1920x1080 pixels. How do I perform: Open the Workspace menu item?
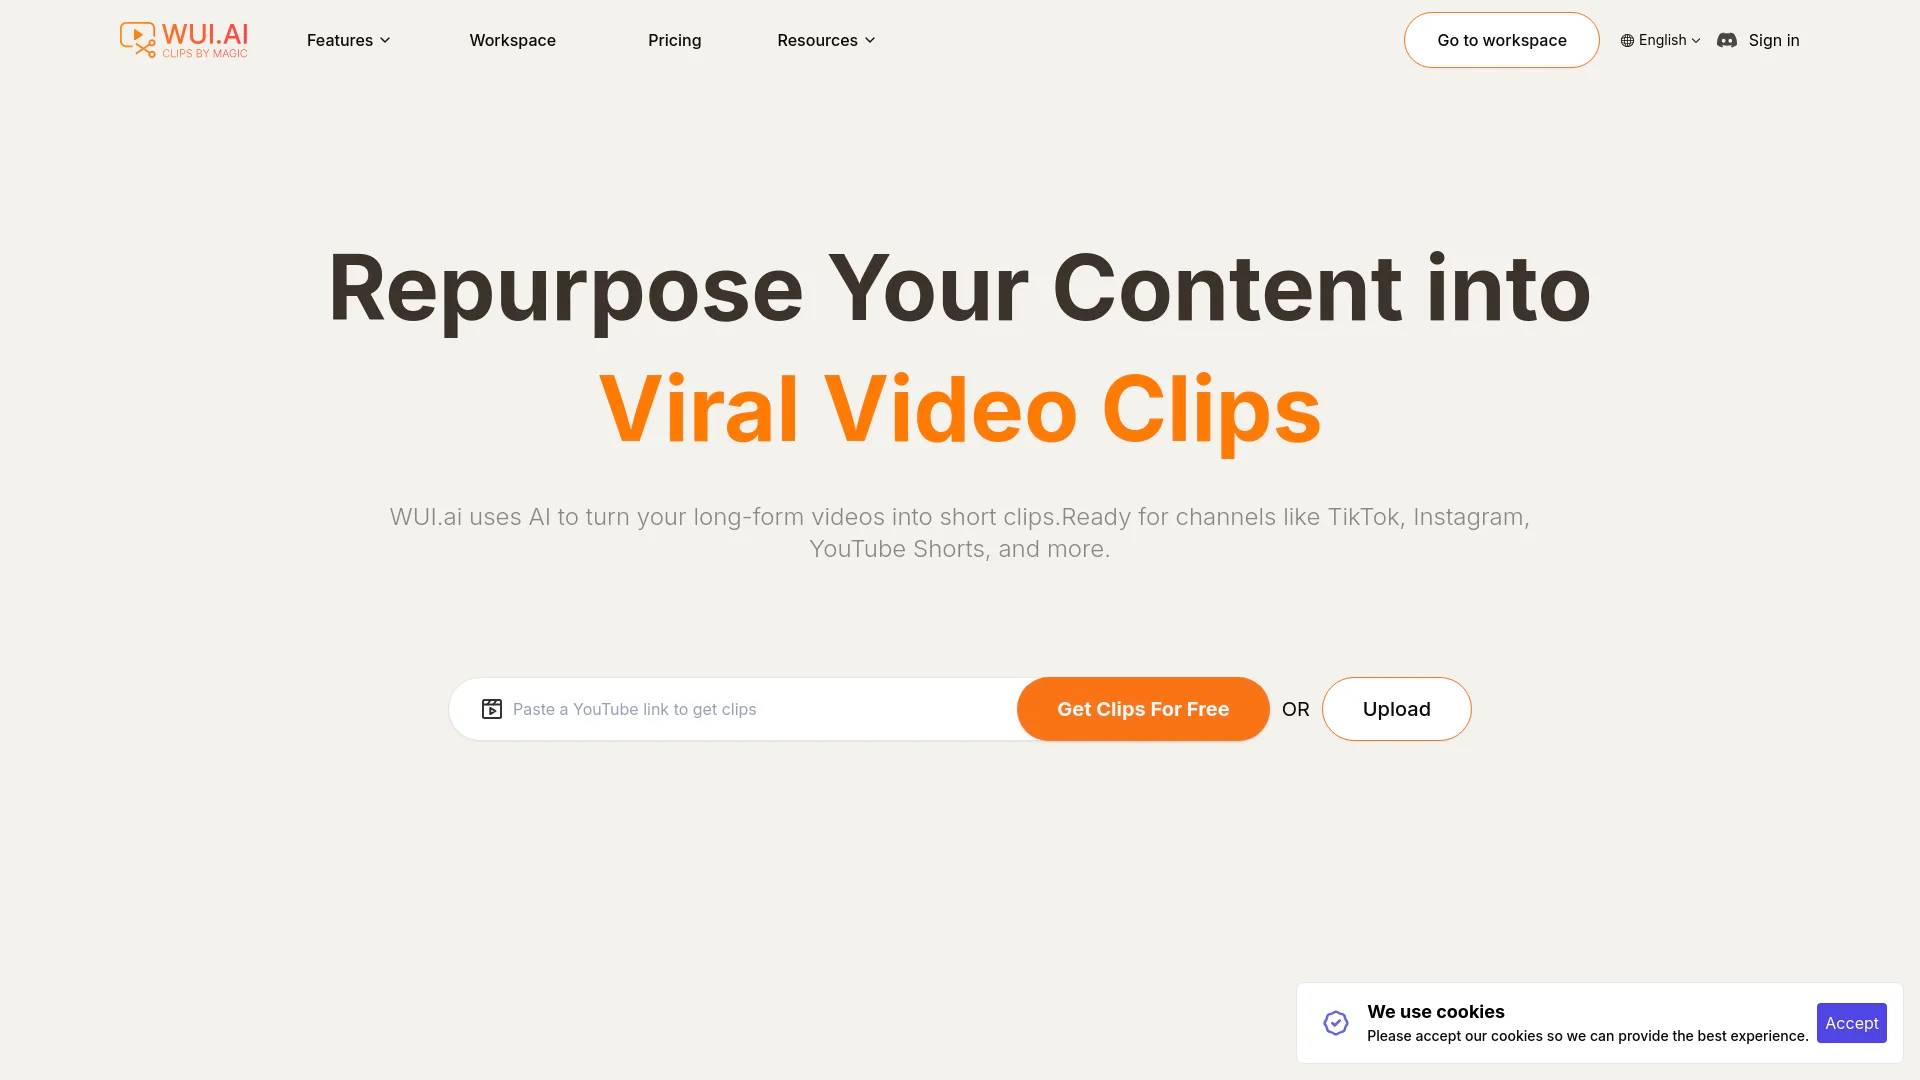point(512,40)
